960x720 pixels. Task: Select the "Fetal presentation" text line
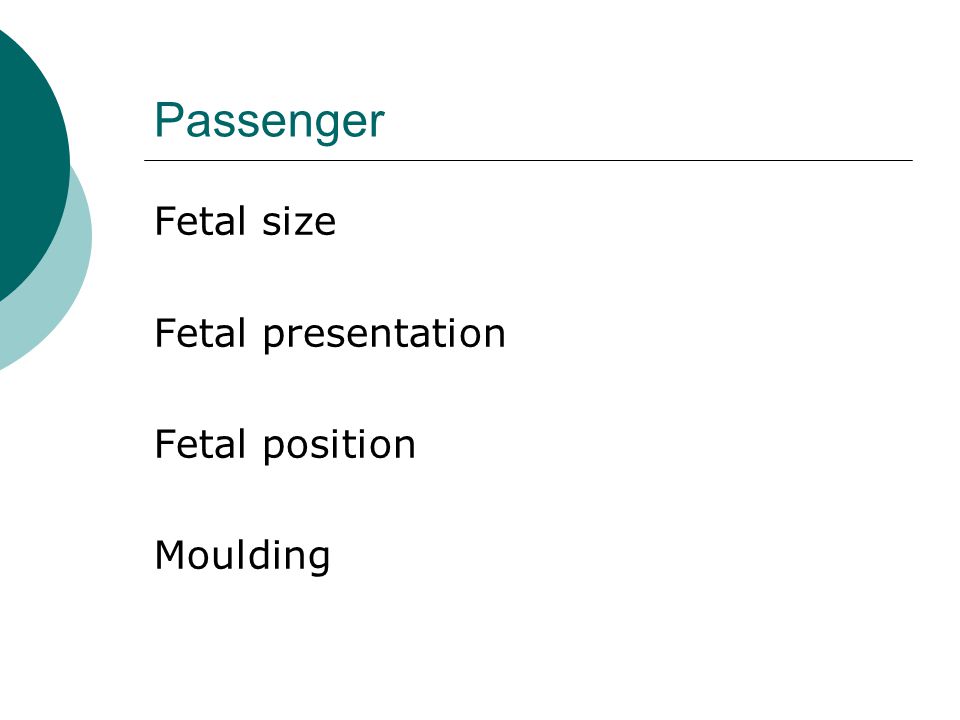330,335
